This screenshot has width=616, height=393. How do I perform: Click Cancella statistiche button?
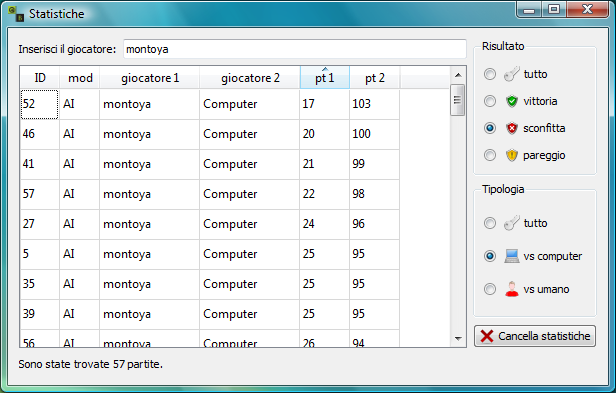click(x=535, y=336)
